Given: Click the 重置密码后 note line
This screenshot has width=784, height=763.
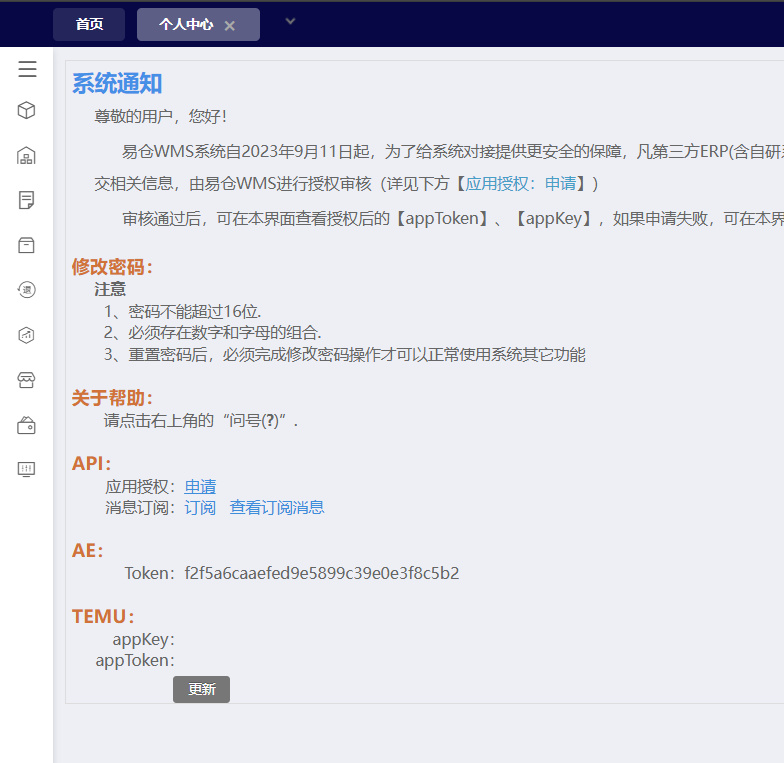Looking at the screenshot, I should pos(344,354).
